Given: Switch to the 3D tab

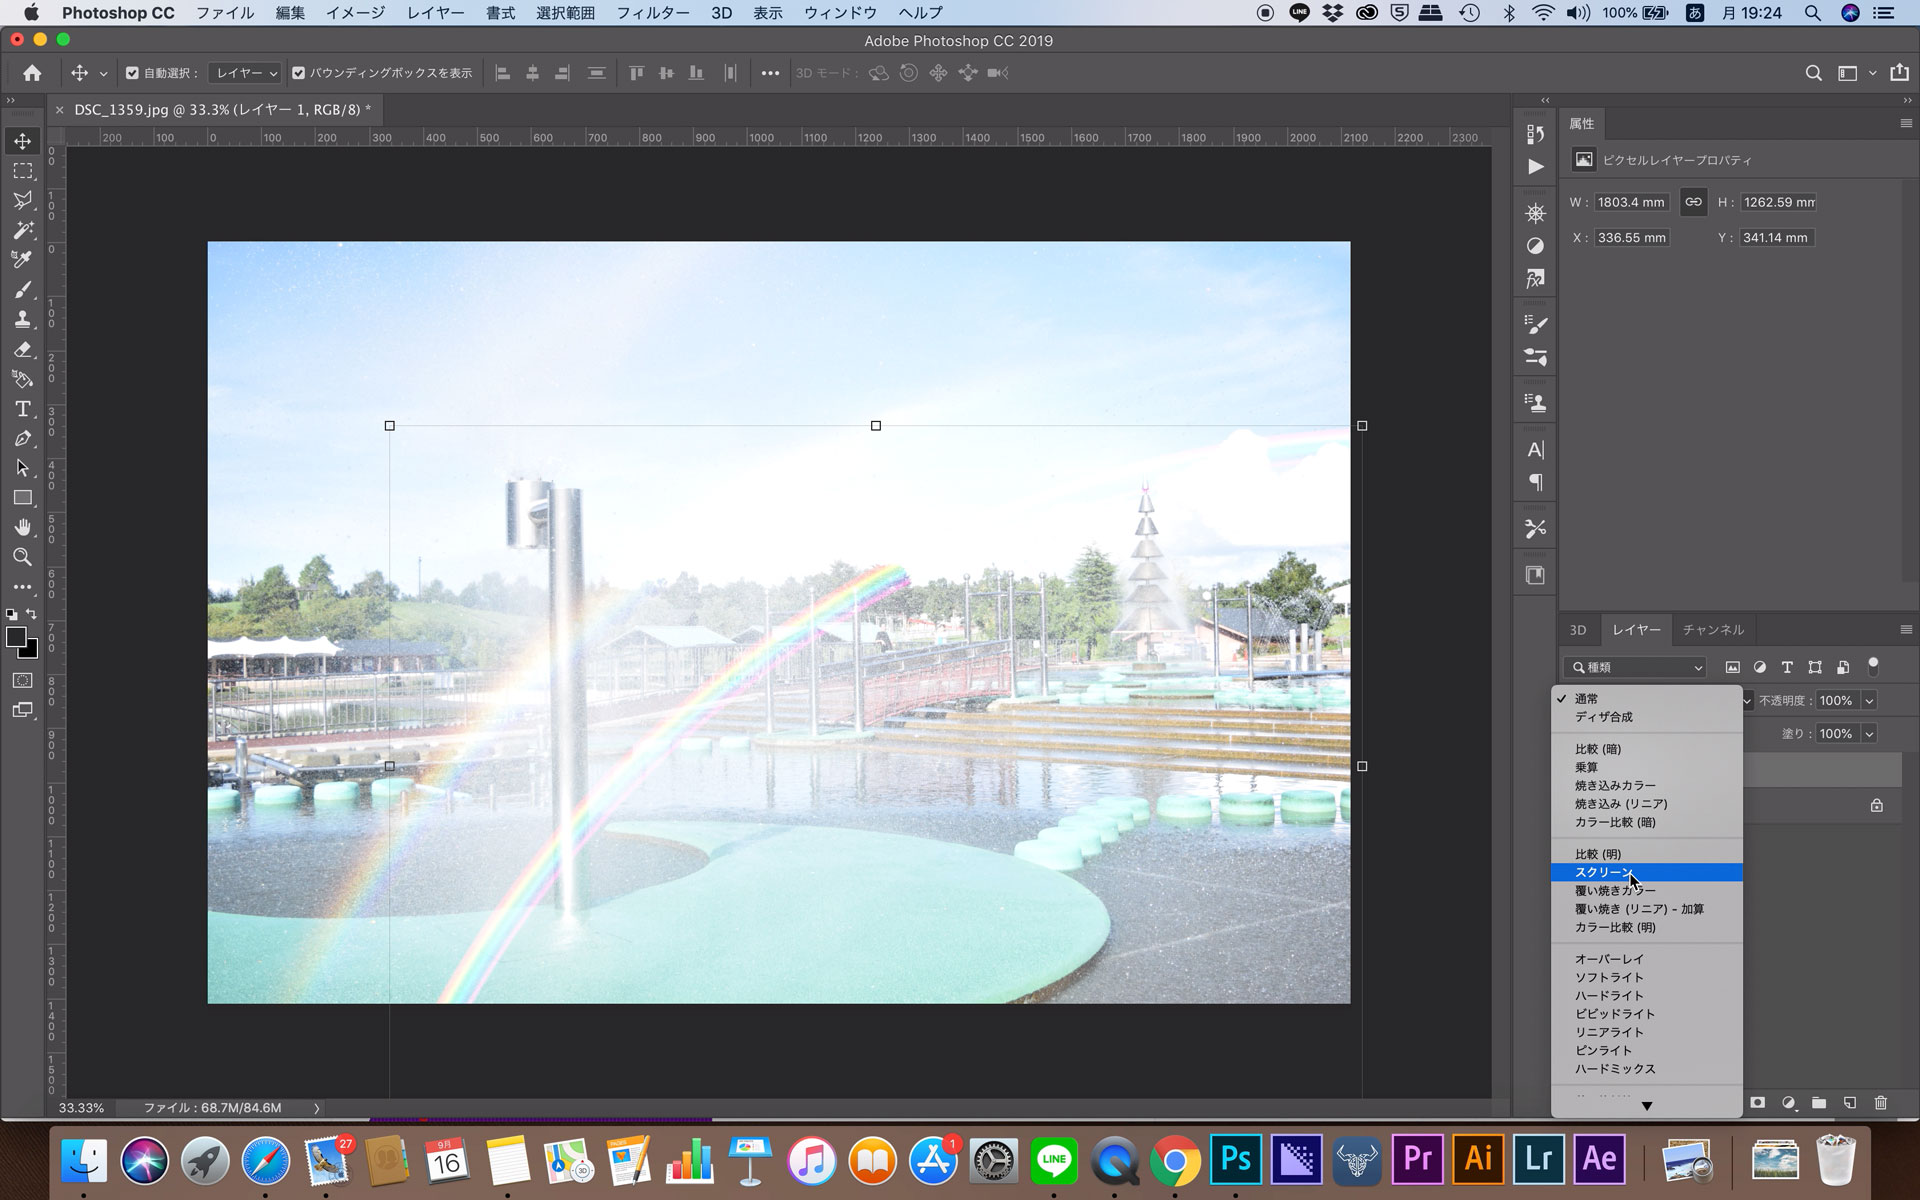Looking at the screenshot, I should point(1577,629).
